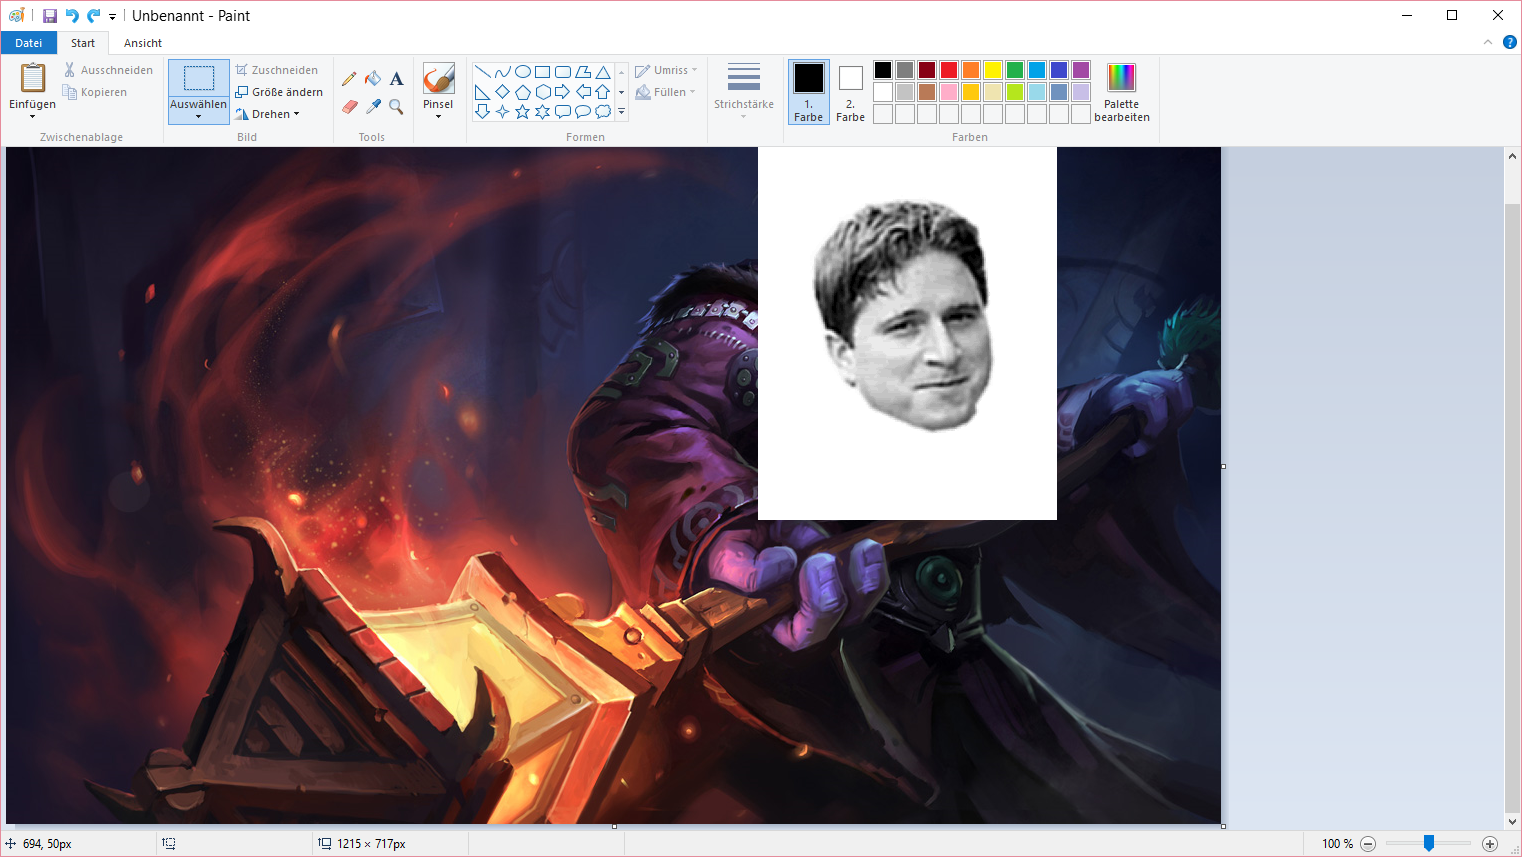Click the vertical scrollbar down arrow
This screenshot has height=857, width=1522.
[x=1512, y=822]
